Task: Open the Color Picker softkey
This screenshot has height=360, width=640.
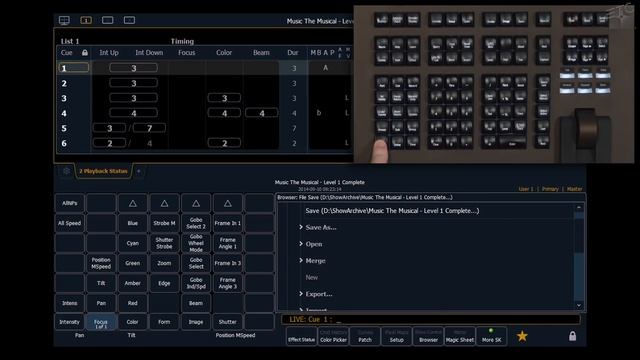Action: pyautogui.click(x=333, y=336)
